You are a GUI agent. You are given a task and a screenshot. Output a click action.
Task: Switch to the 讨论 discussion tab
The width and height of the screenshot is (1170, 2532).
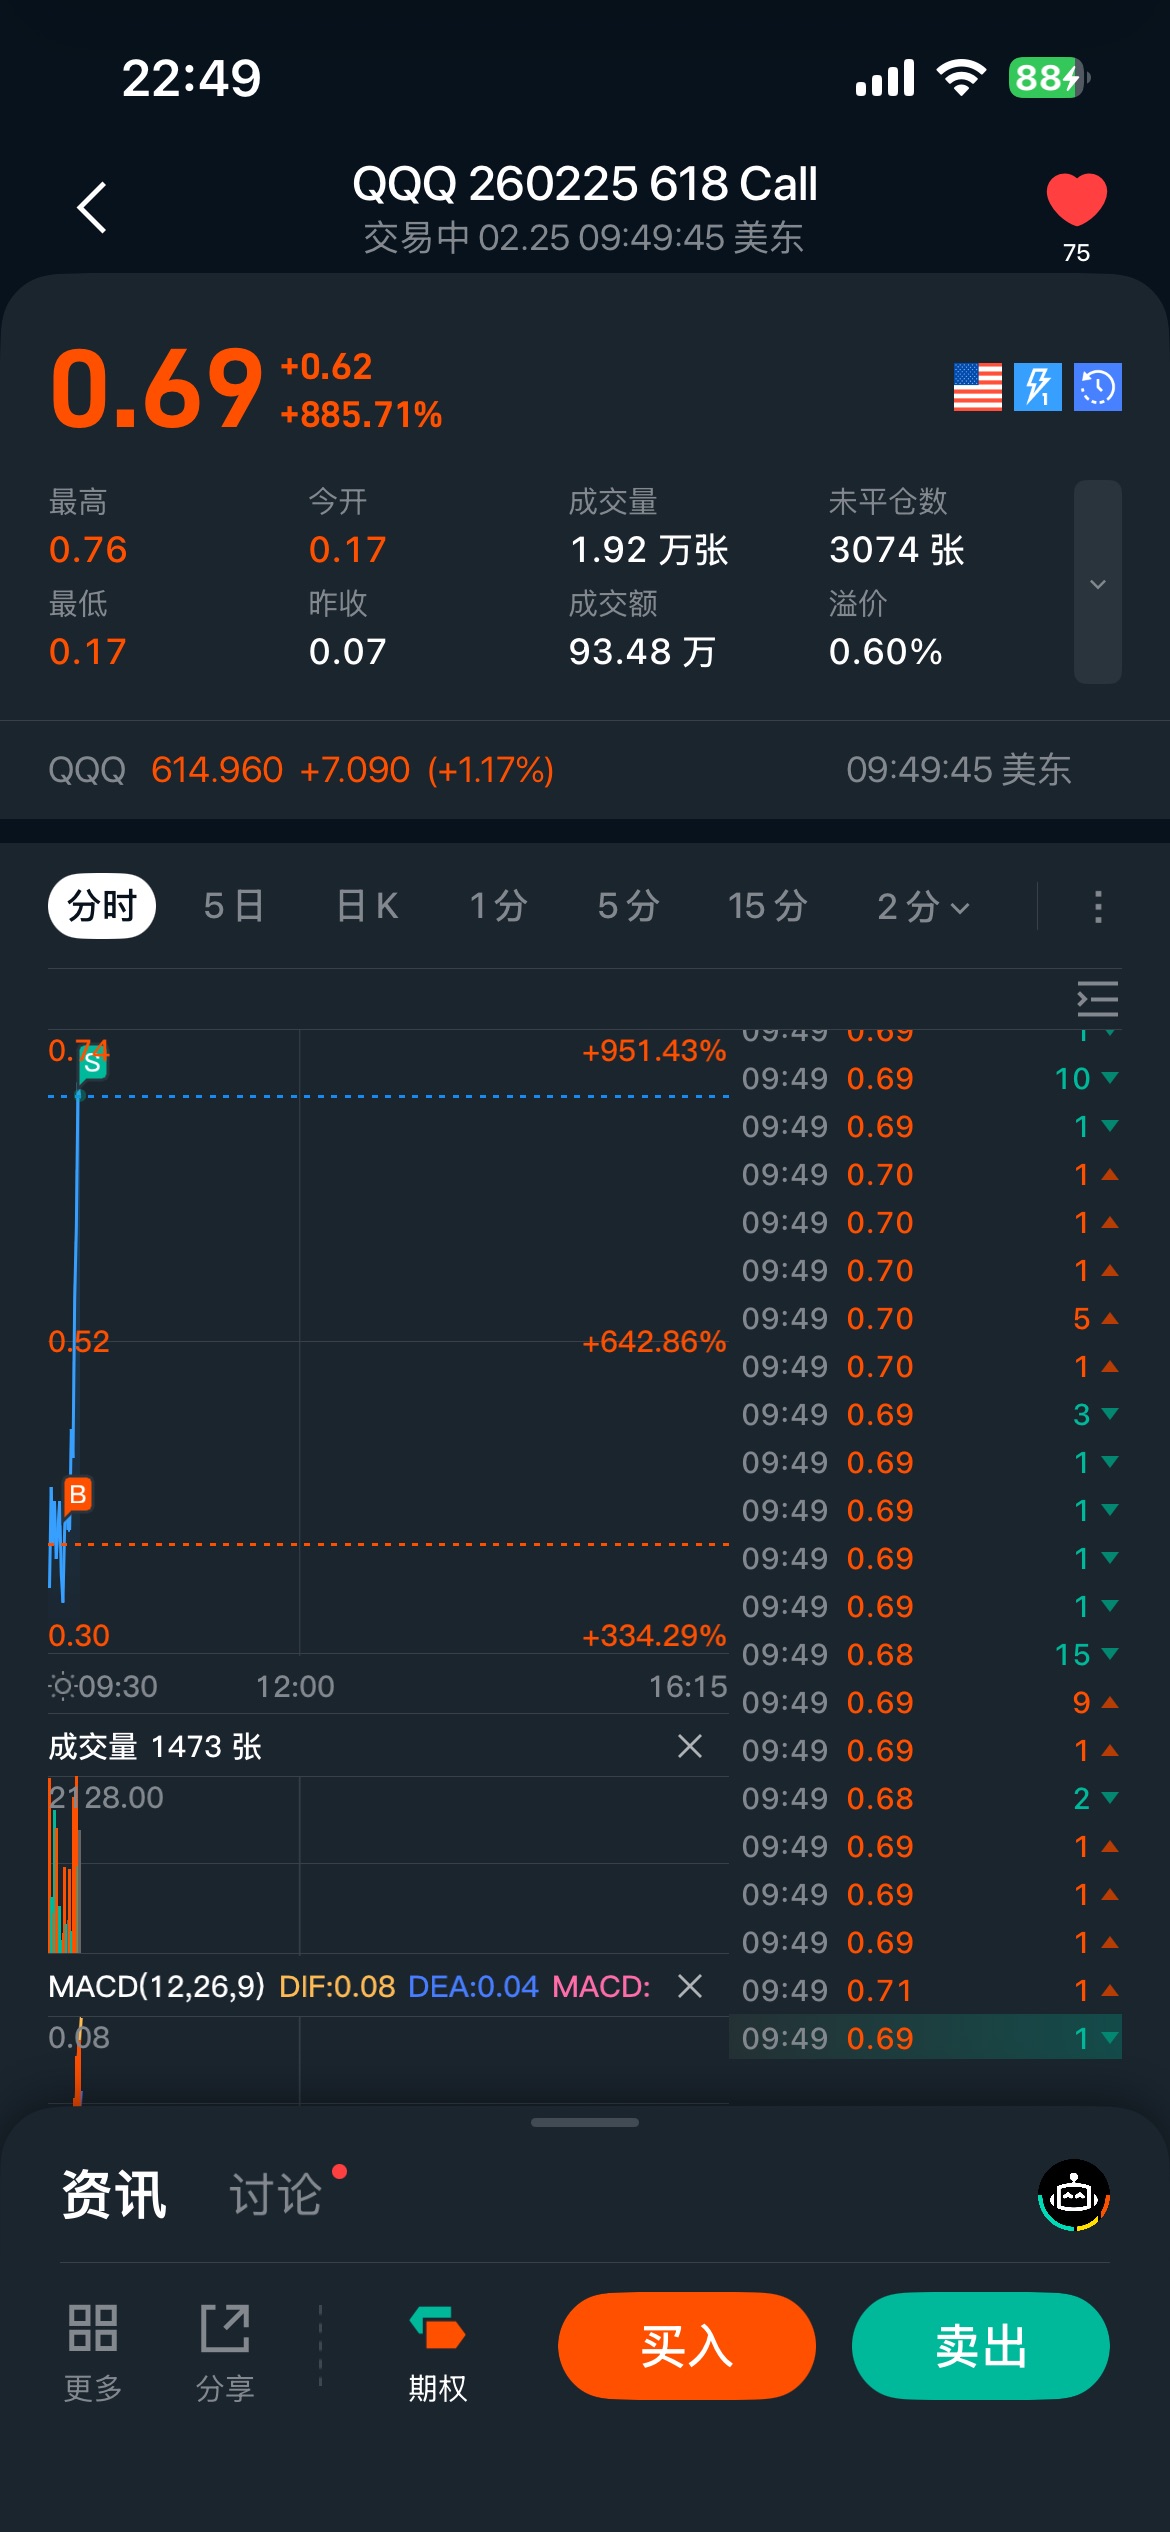(x=276, y=2195)
